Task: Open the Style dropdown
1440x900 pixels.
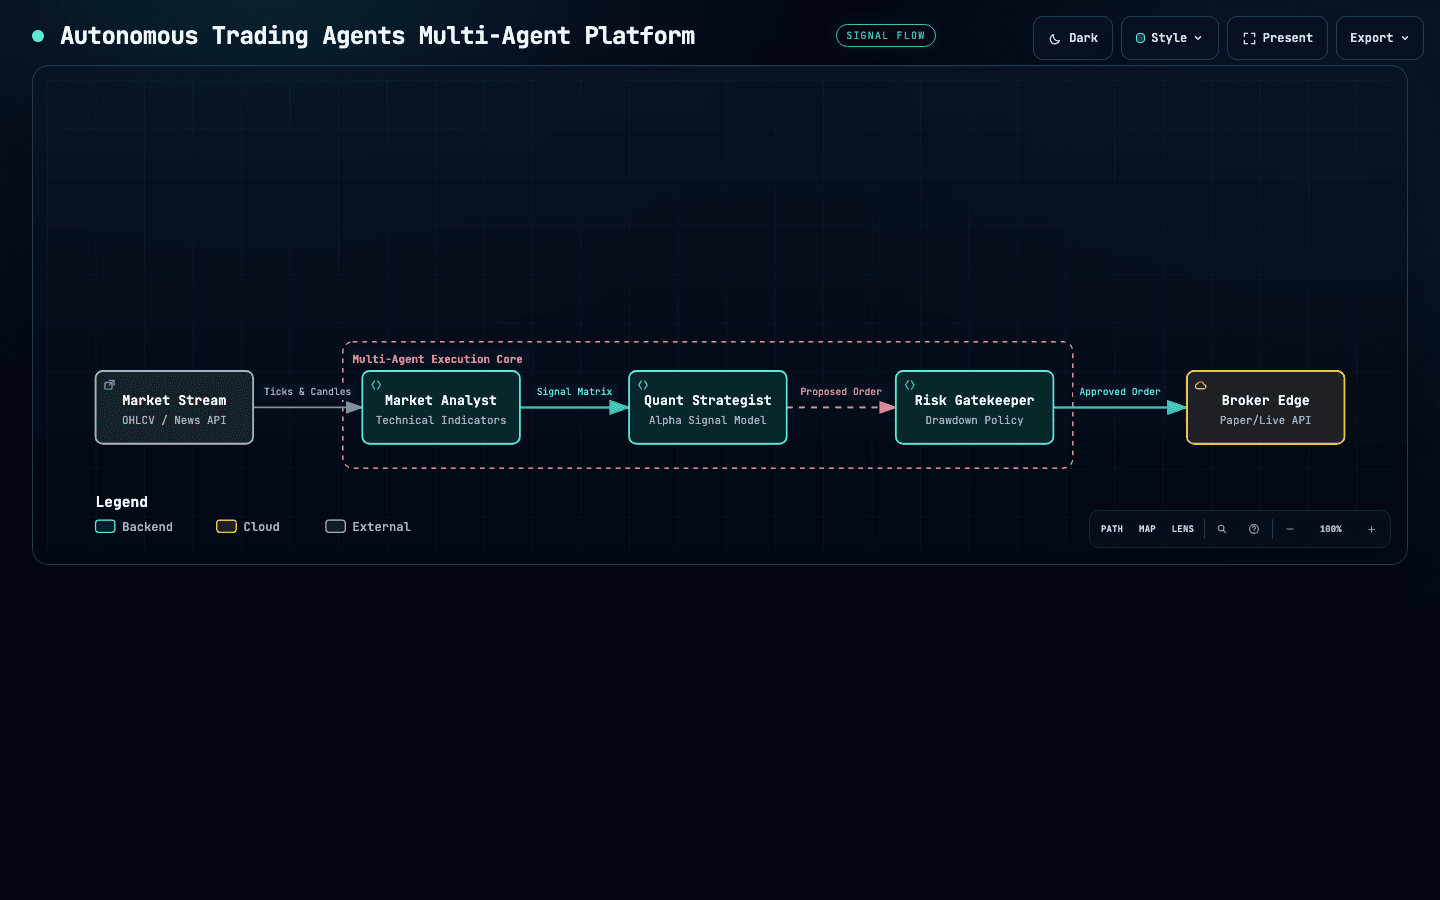Action: [x=1169, y=38]
